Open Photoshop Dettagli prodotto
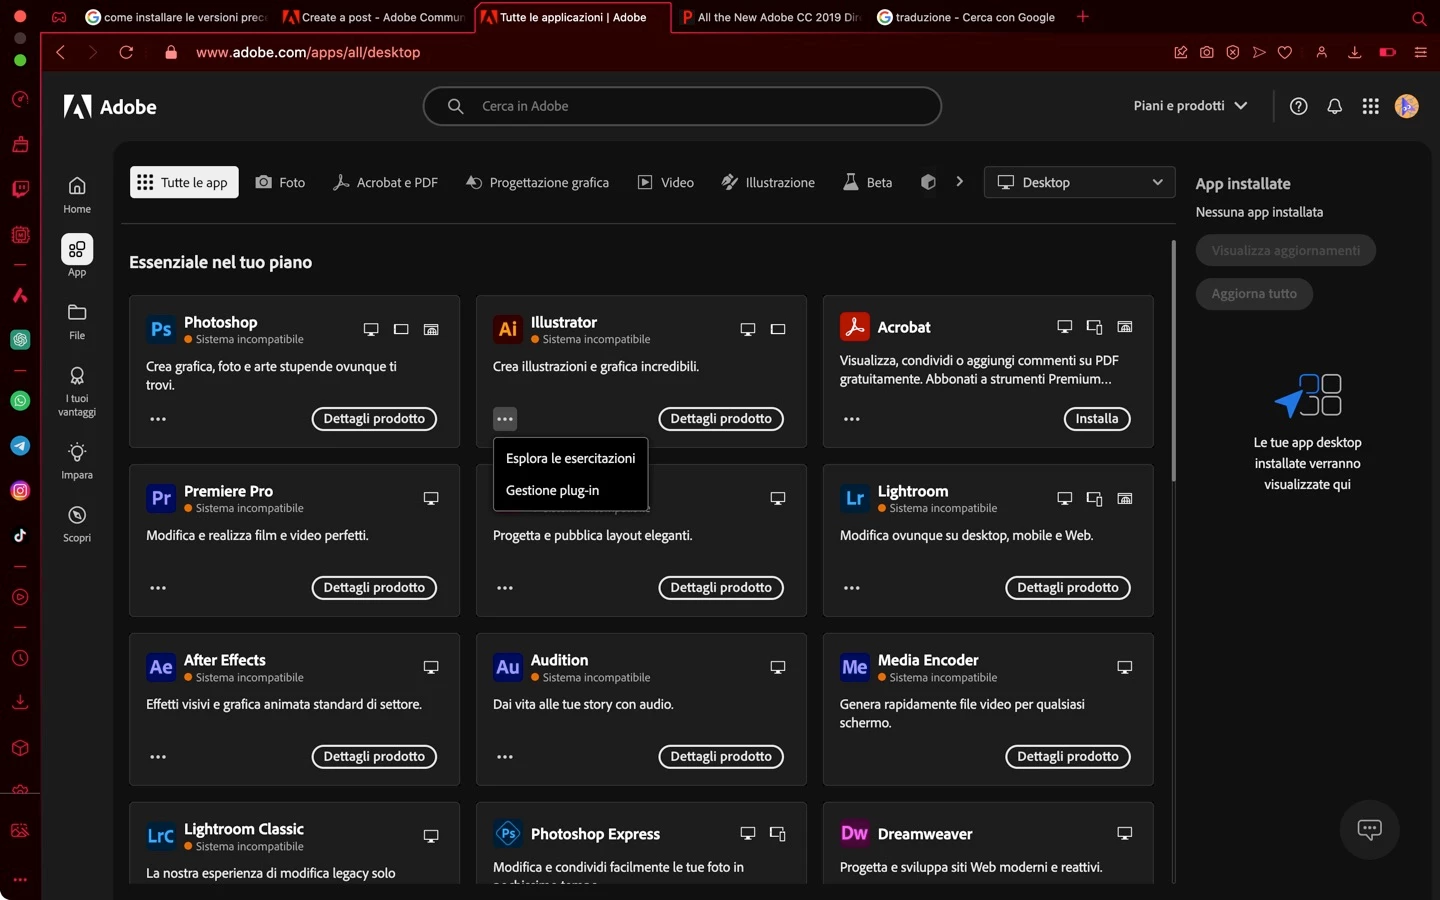 (x=374, y=419)
